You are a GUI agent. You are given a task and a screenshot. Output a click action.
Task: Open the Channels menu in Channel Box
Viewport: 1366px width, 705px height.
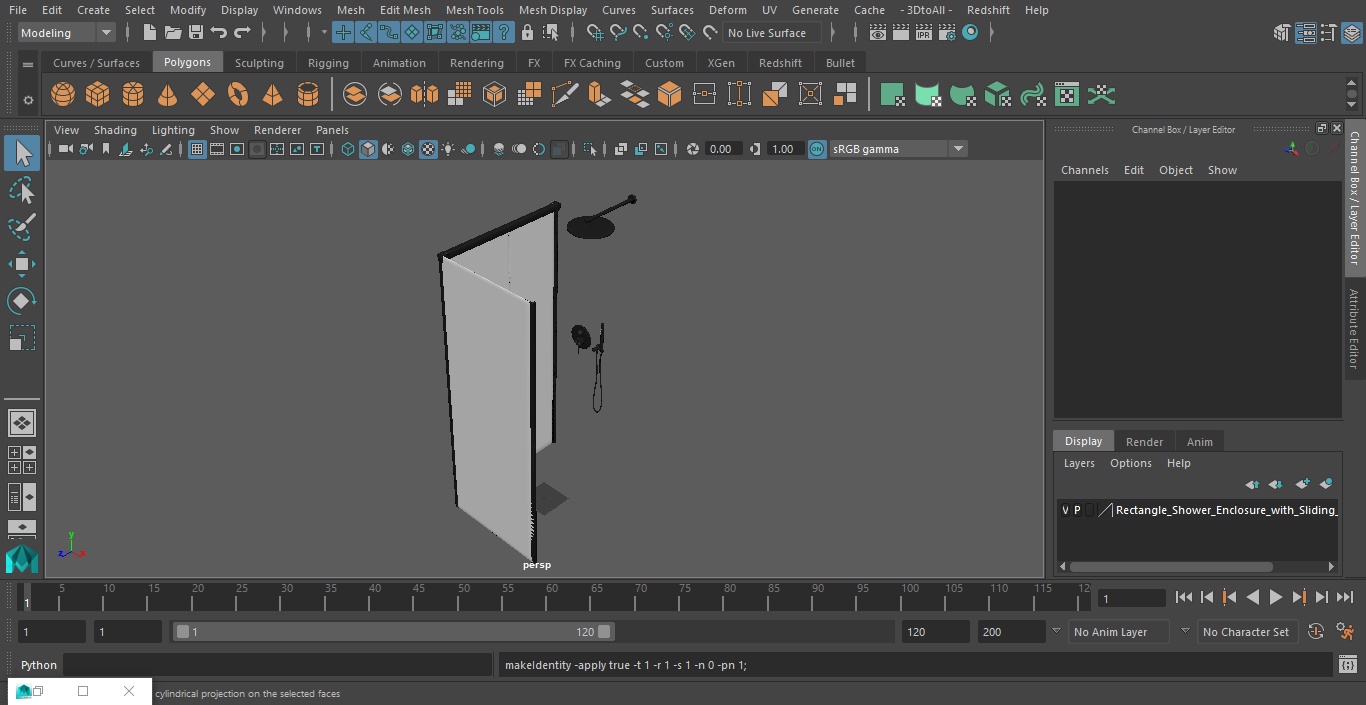[1085, 170]
